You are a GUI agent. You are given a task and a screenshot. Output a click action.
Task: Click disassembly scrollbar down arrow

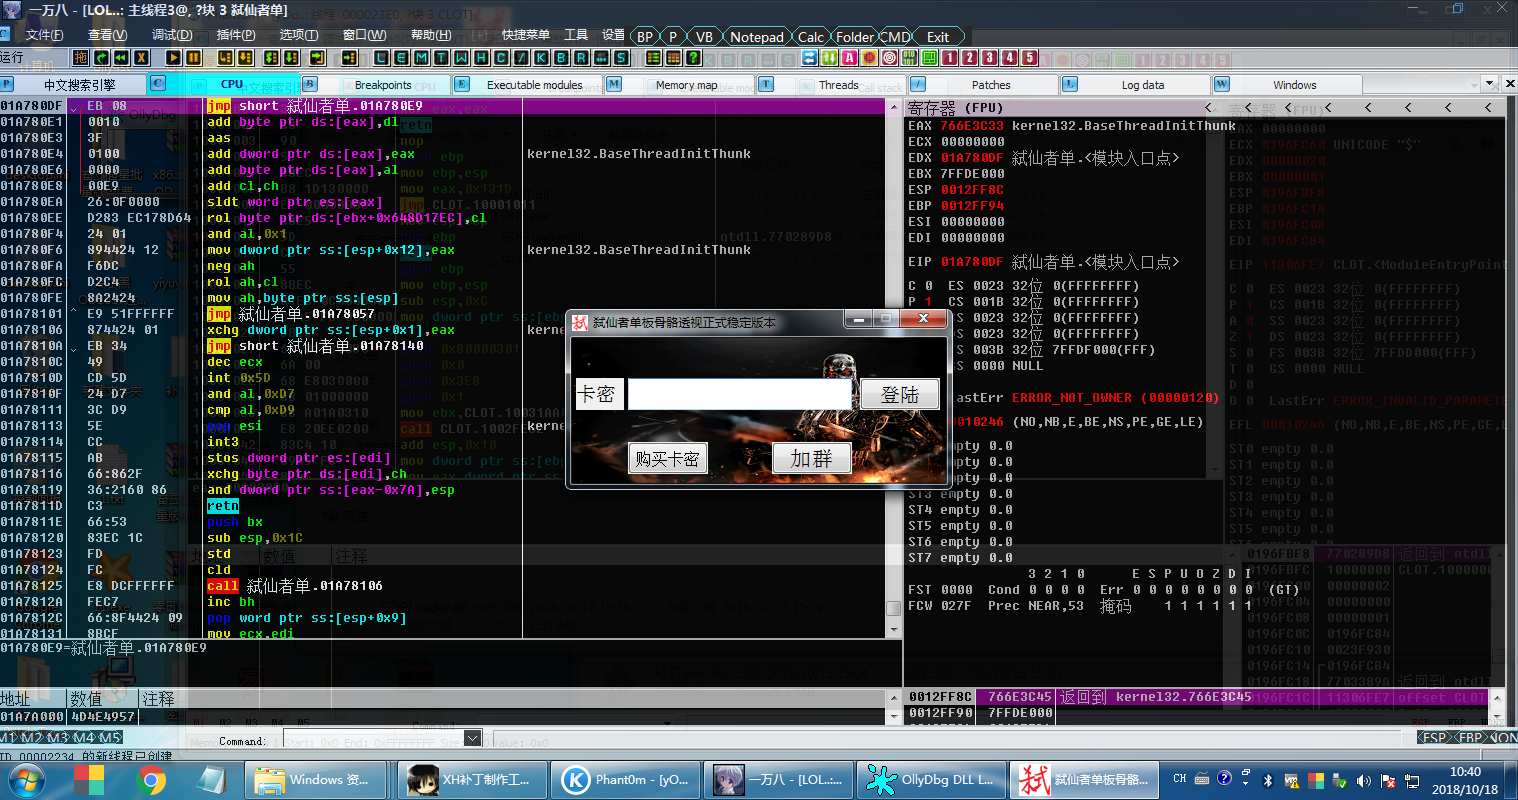point(892,630)
